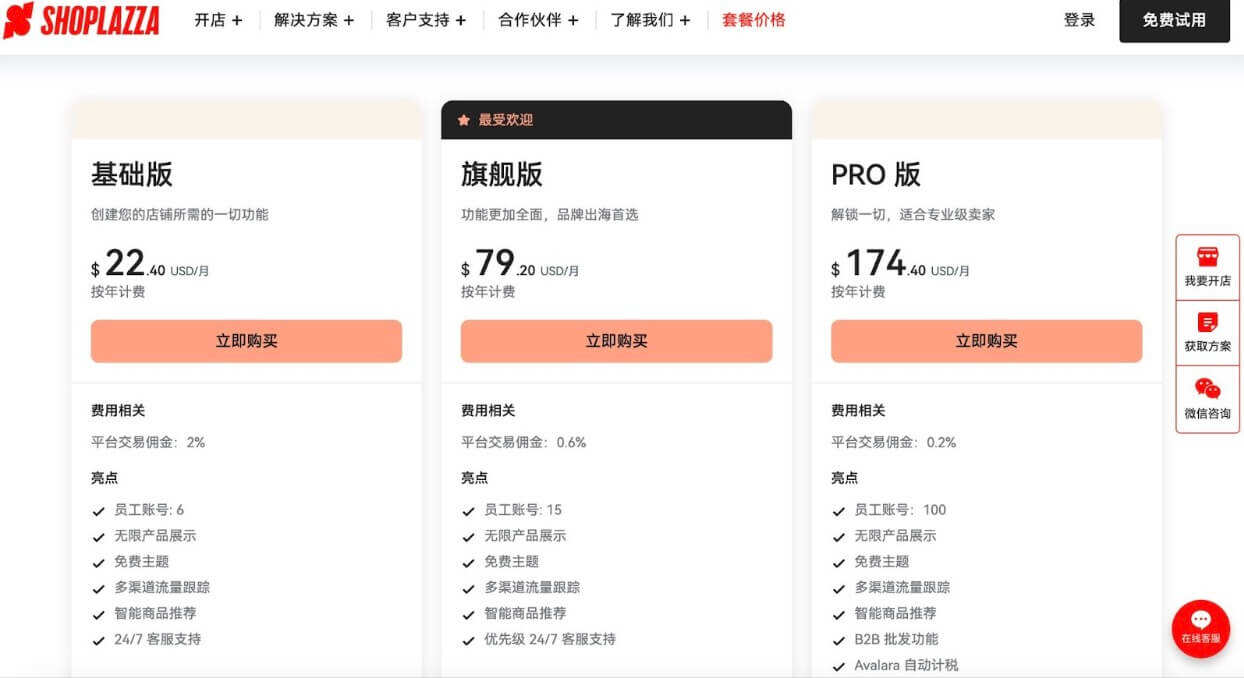Screen dimensions: 1244x678
Task: Expand the 客户支持 dropdown
Action: pos(426,20)
